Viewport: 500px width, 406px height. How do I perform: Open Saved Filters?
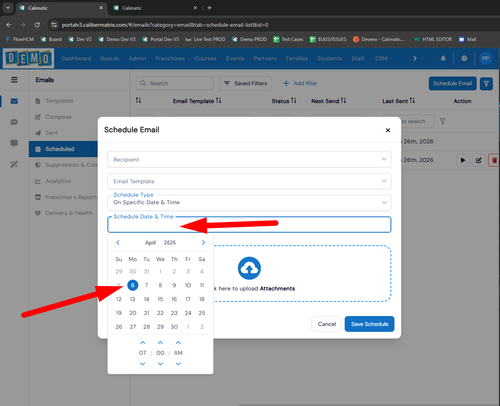click(245, 83)
